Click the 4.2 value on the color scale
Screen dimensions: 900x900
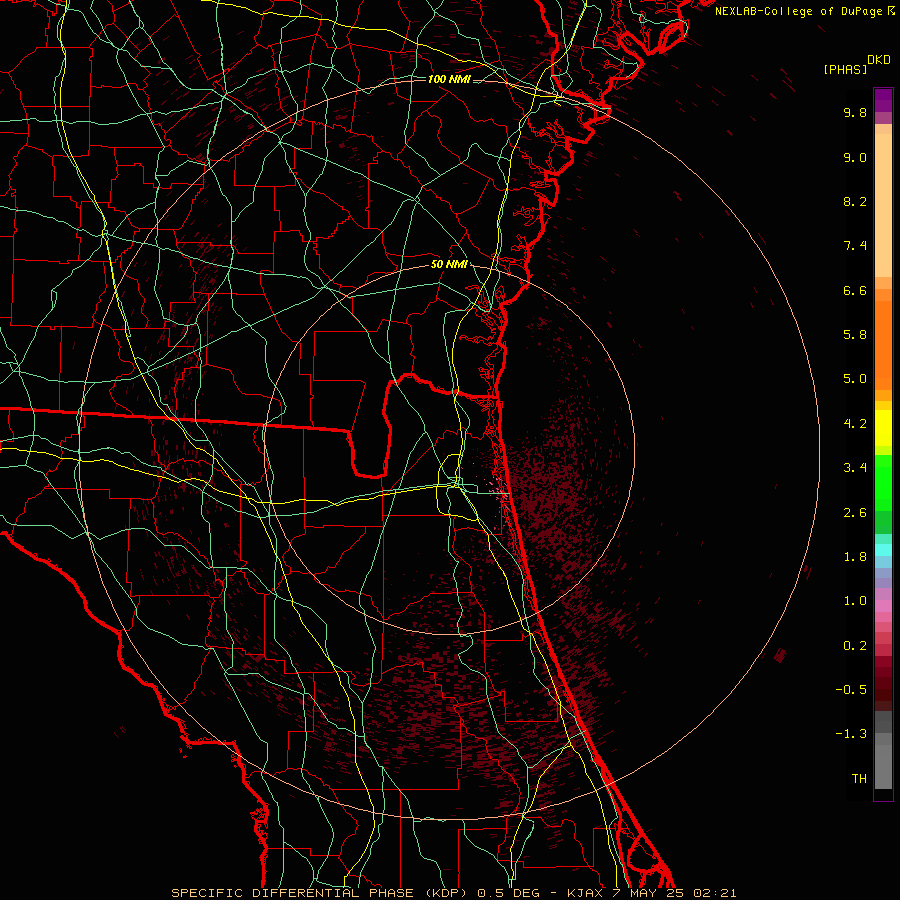(x=855, y=424)
